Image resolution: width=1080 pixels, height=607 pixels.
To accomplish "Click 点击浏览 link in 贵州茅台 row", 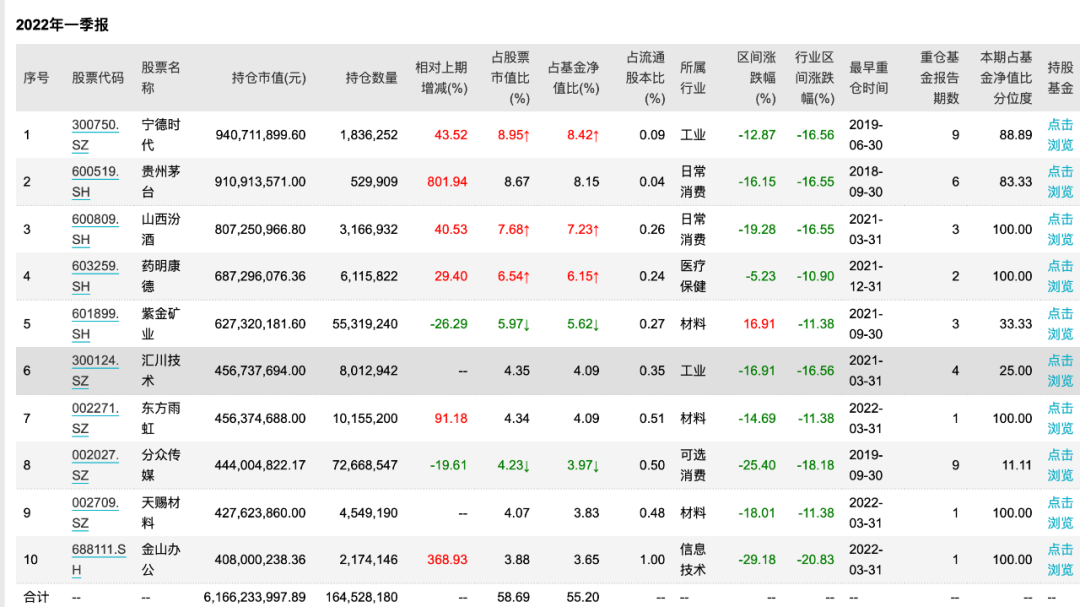I will click(x=1060, y=182).
